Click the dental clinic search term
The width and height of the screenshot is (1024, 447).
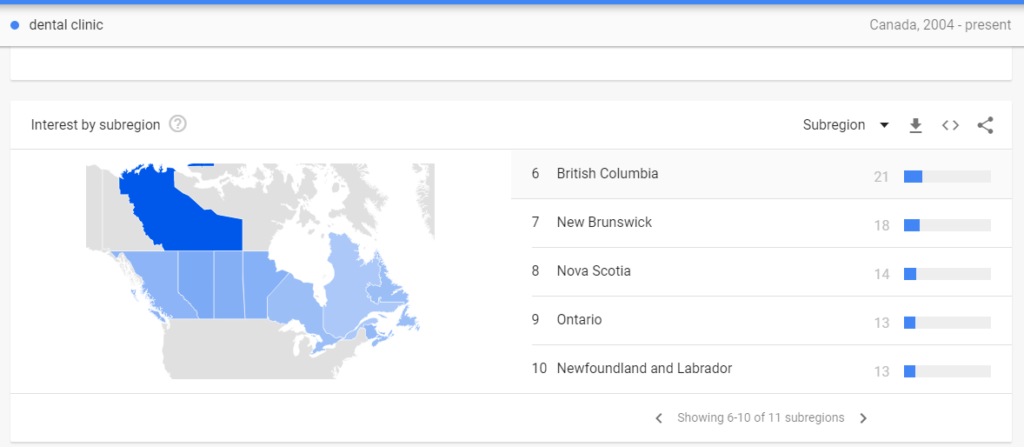point(66,25)
